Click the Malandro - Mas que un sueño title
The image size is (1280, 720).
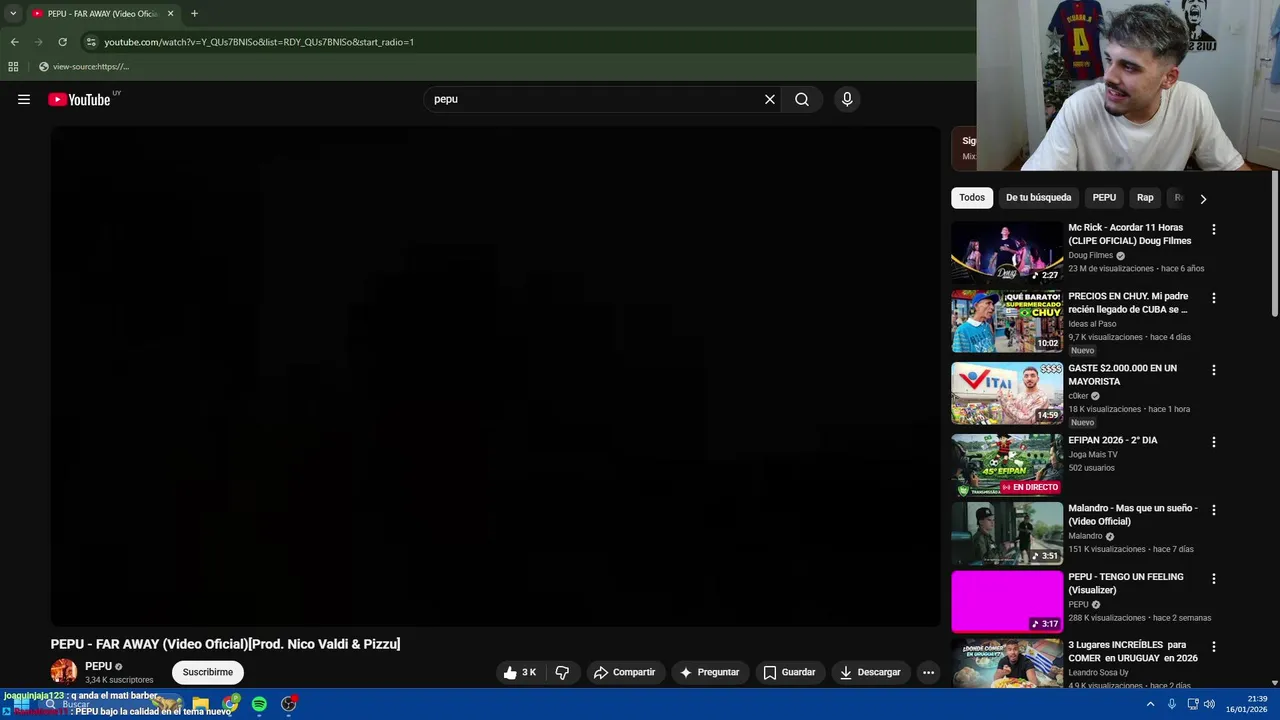(1133, 515)
